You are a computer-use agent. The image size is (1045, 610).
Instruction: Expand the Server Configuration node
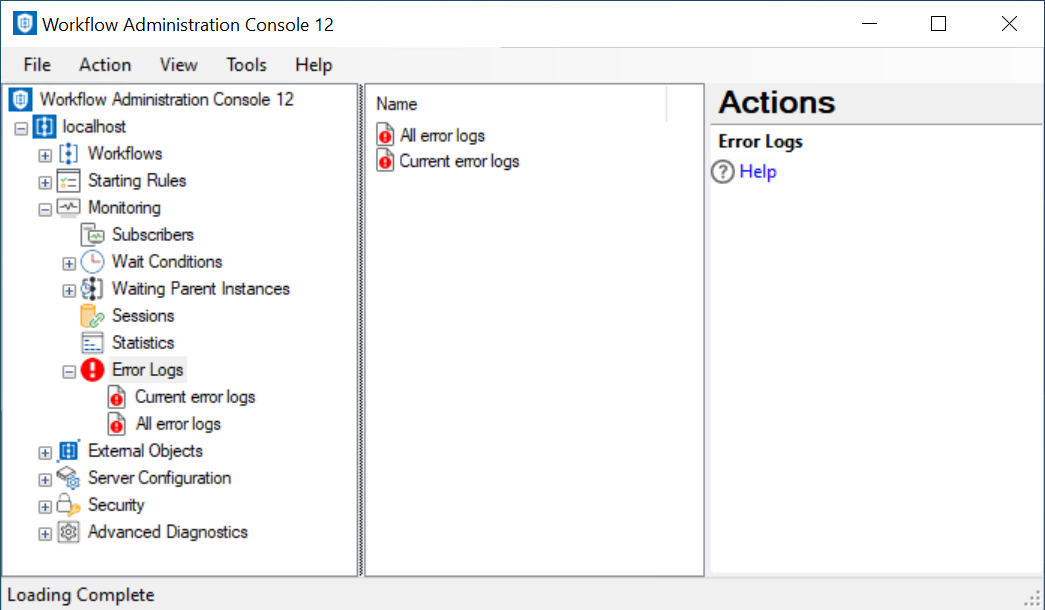tap(45, 479)
